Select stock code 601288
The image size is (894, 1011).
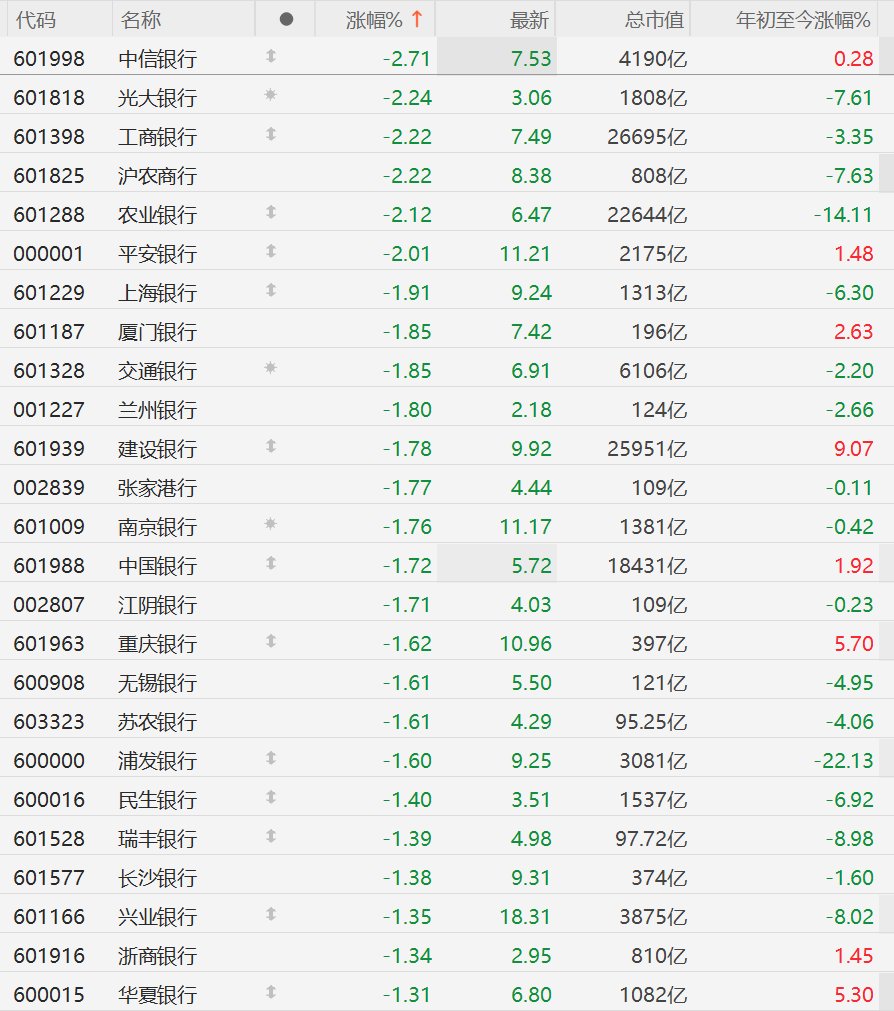click(49, 215)
